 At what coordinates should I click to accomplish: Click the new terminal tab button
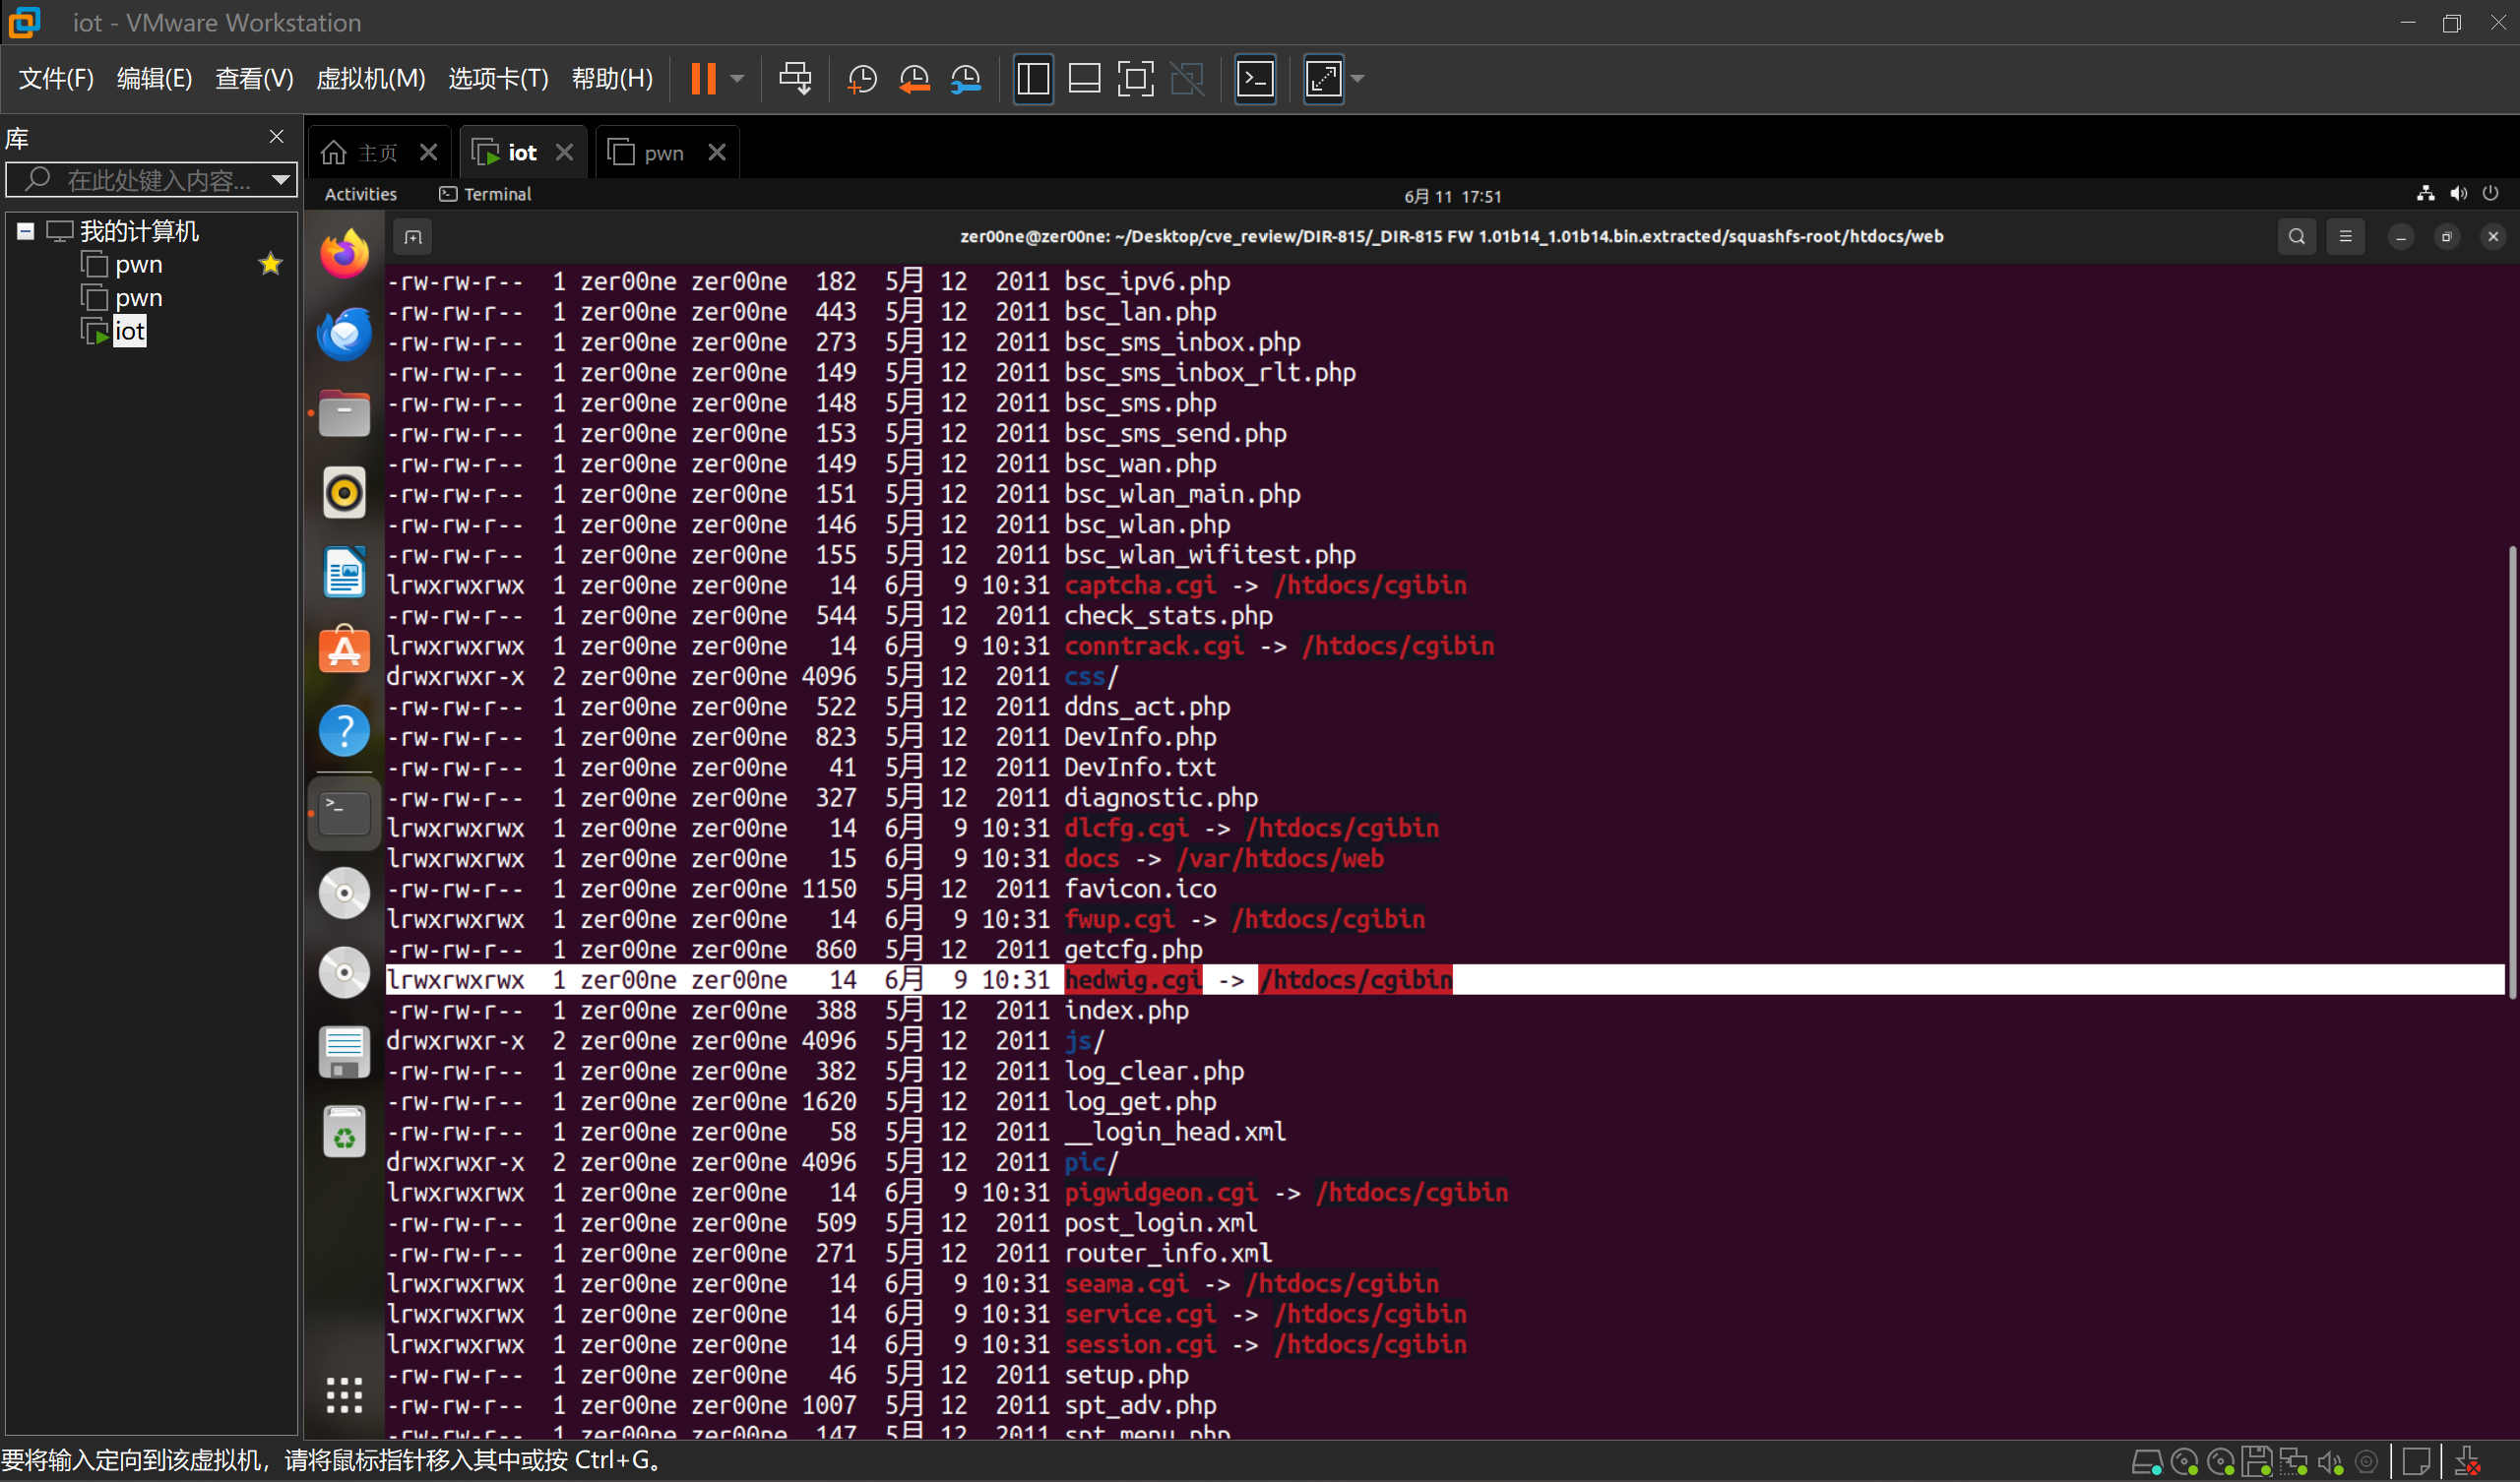coord(412,237)
